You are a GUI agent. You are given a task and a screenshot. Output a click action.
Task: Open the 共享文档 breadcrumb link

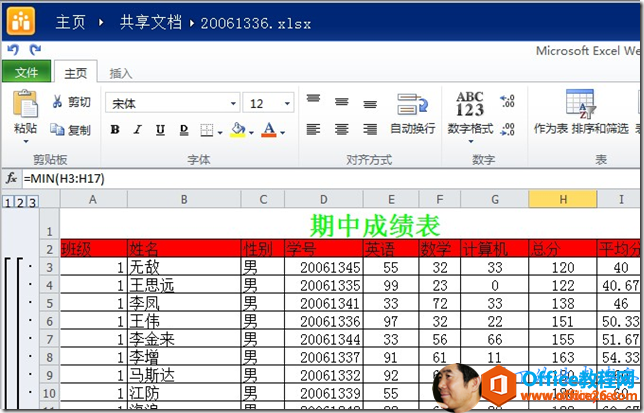150,23
